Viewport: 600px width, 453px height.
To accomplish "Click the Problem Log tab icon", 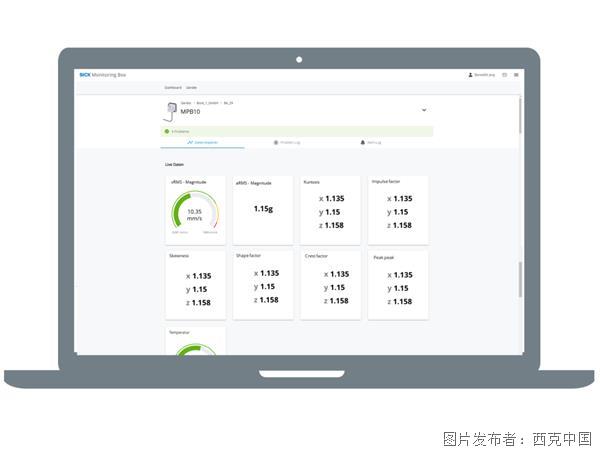I will (277, 143).
